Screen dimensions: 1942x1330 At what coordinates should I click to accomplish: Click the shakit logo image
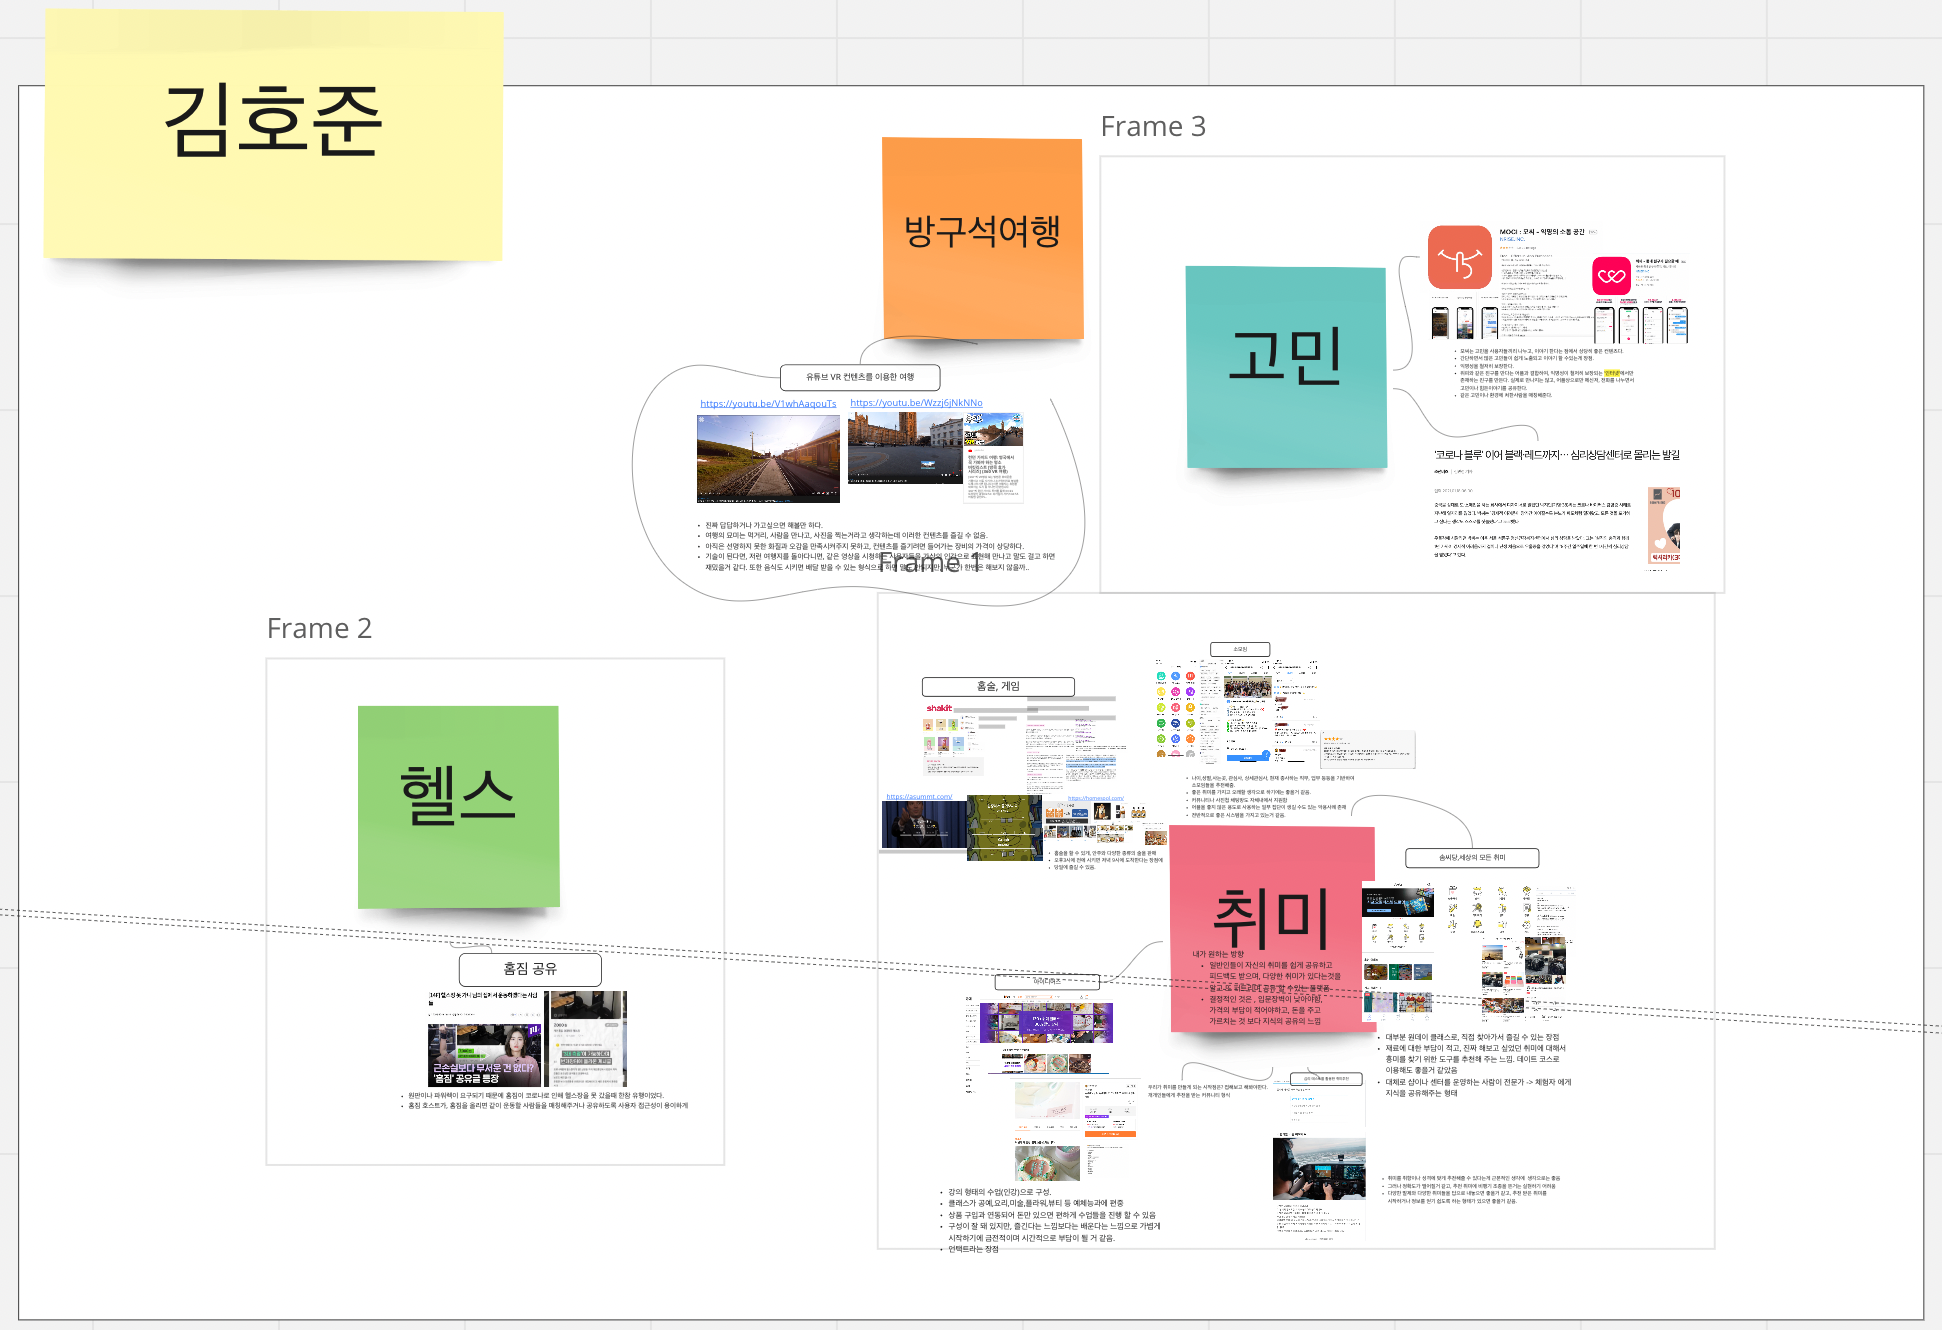[x=939, y=708]
